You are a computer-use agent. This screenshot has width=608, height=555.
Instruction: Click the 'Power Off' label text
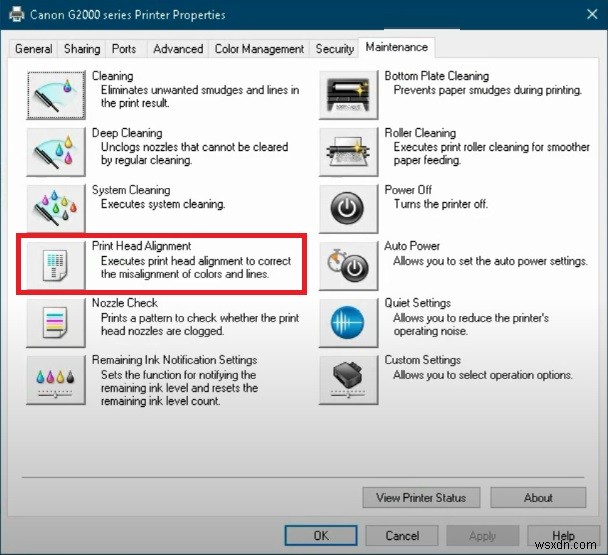tap(408, 190)
